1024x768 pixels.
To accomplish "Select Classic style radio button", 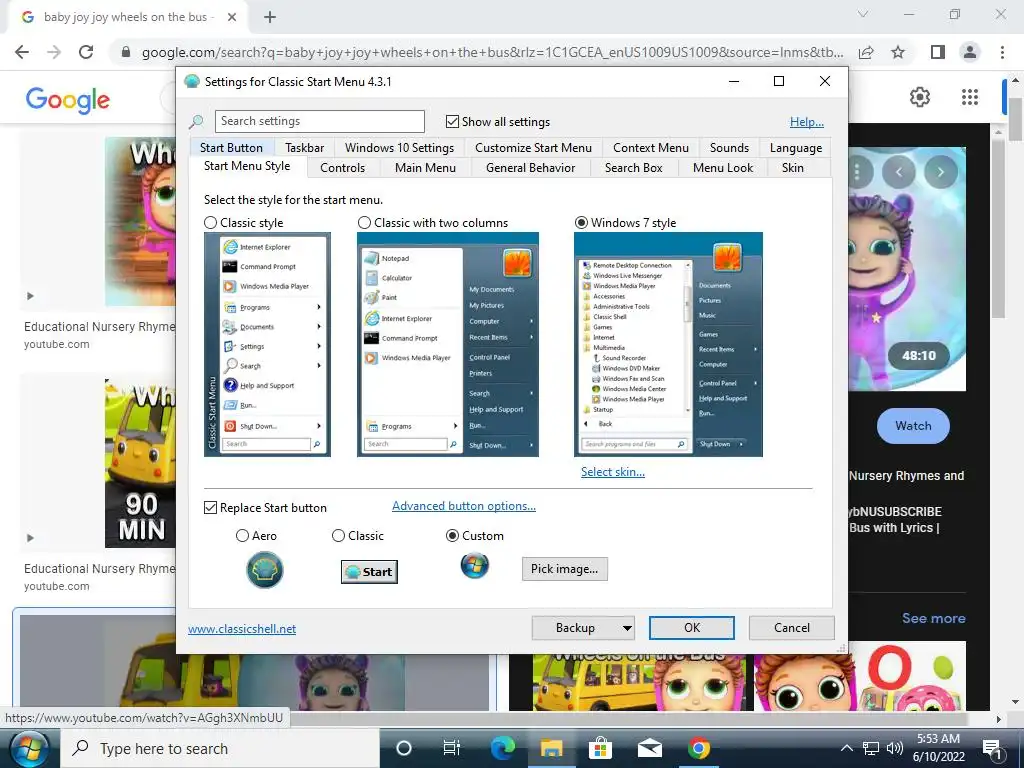I will tap(210, 223).
